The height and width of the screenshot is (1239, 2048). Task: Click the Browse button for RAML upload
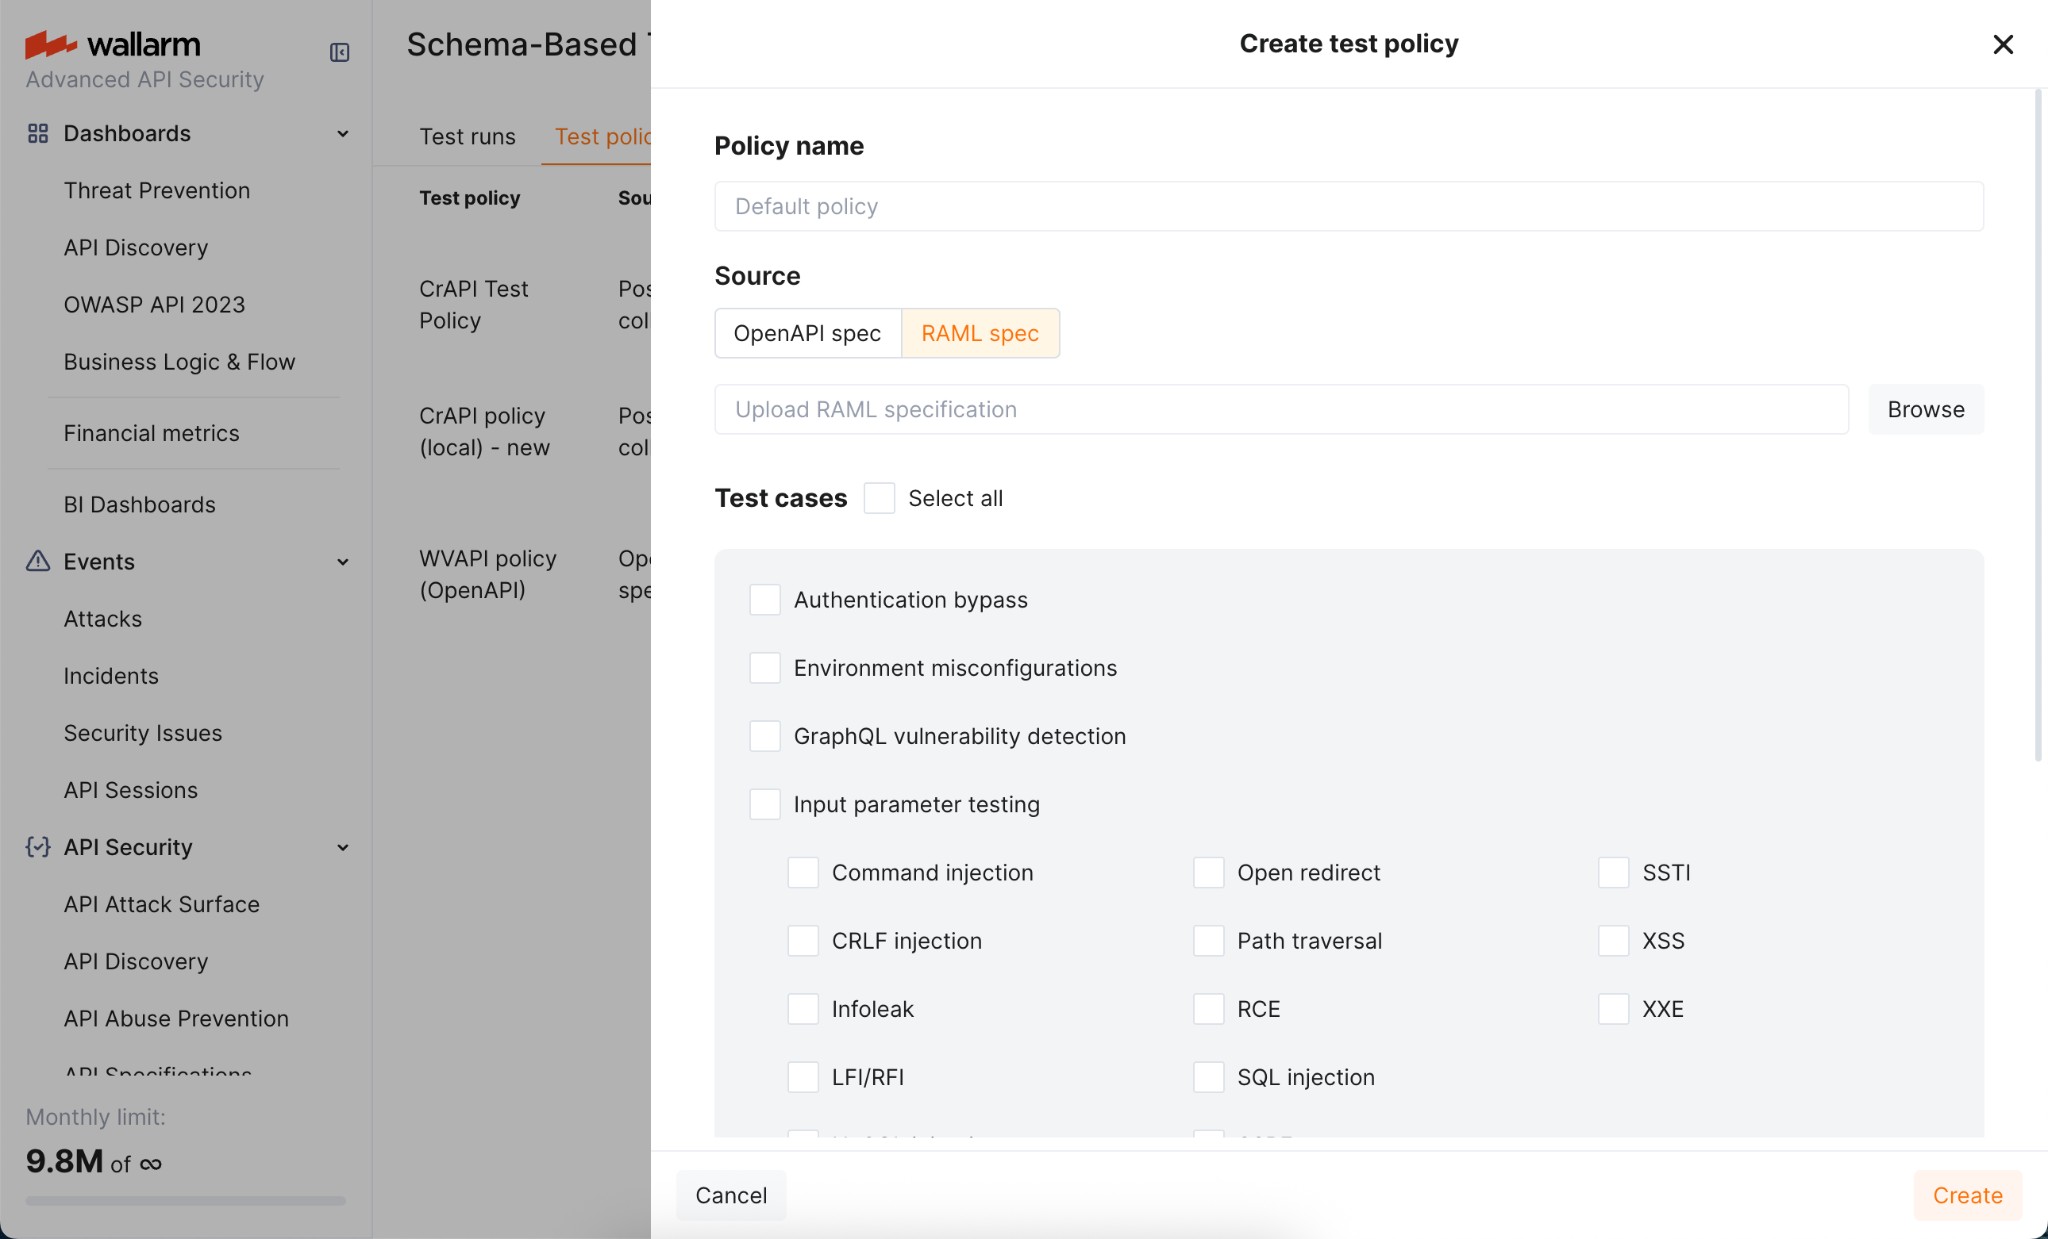pos(1924,409)
